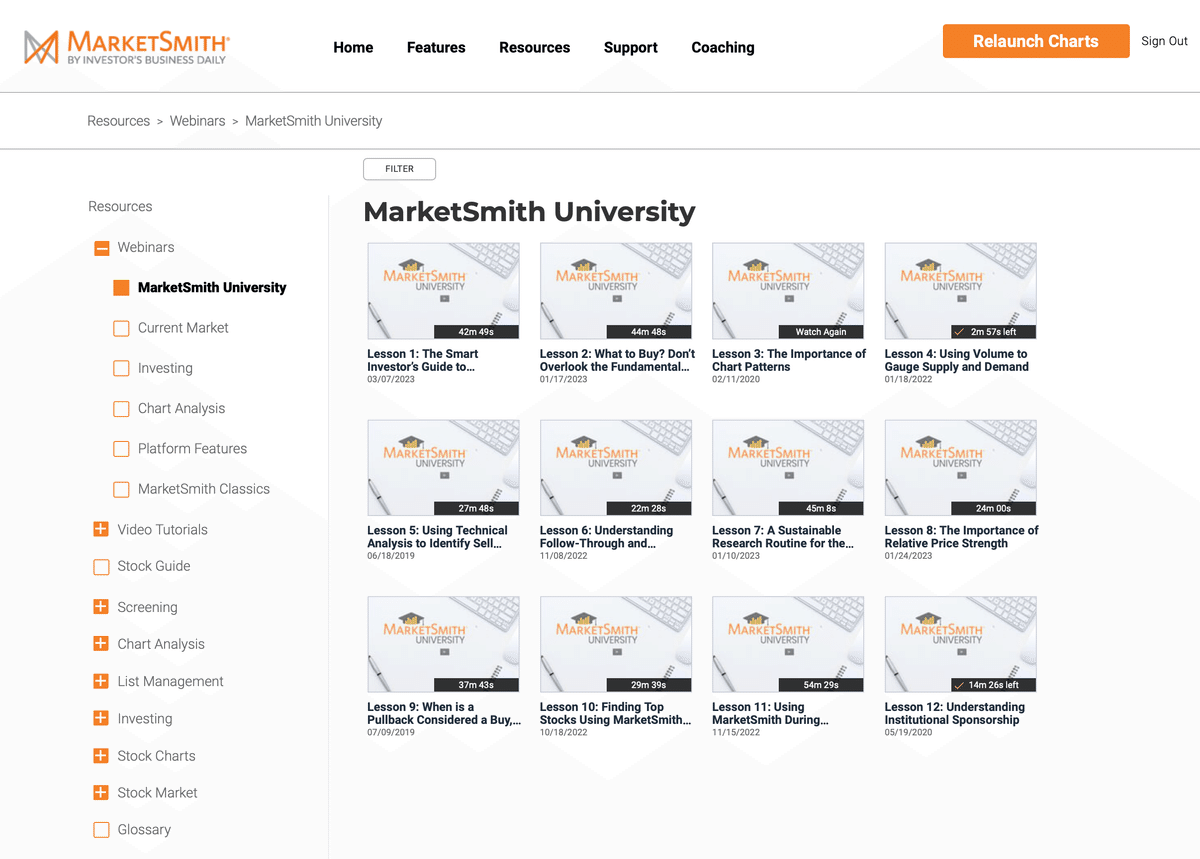Viewport: 1200px width, 859px height.
Task: Click the plus icon next to Screening
Action: coord(101,607)
